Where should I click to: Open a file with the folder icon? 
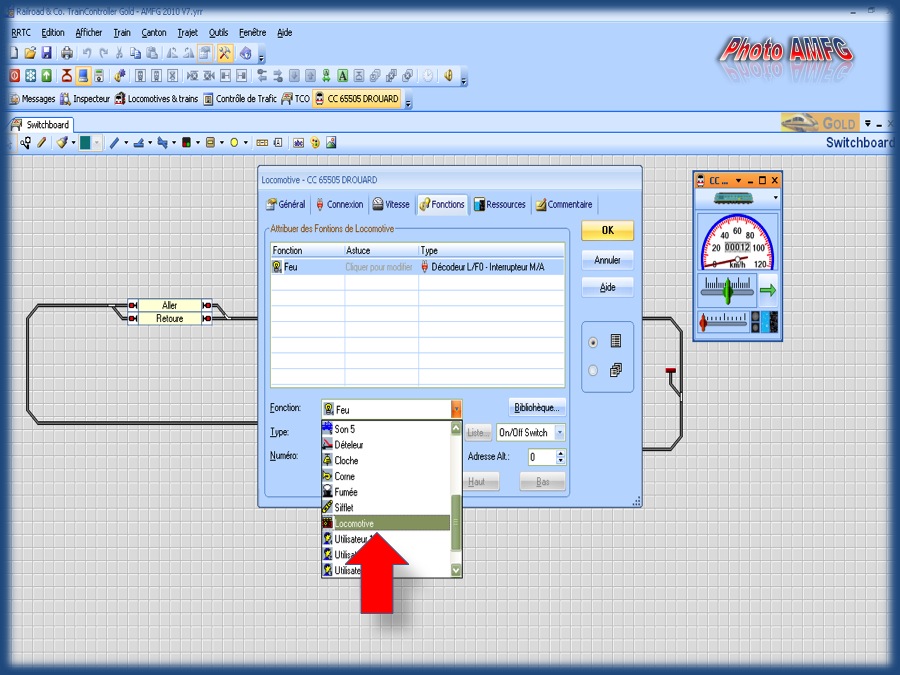pyautogui.click(x=30, y=53)
